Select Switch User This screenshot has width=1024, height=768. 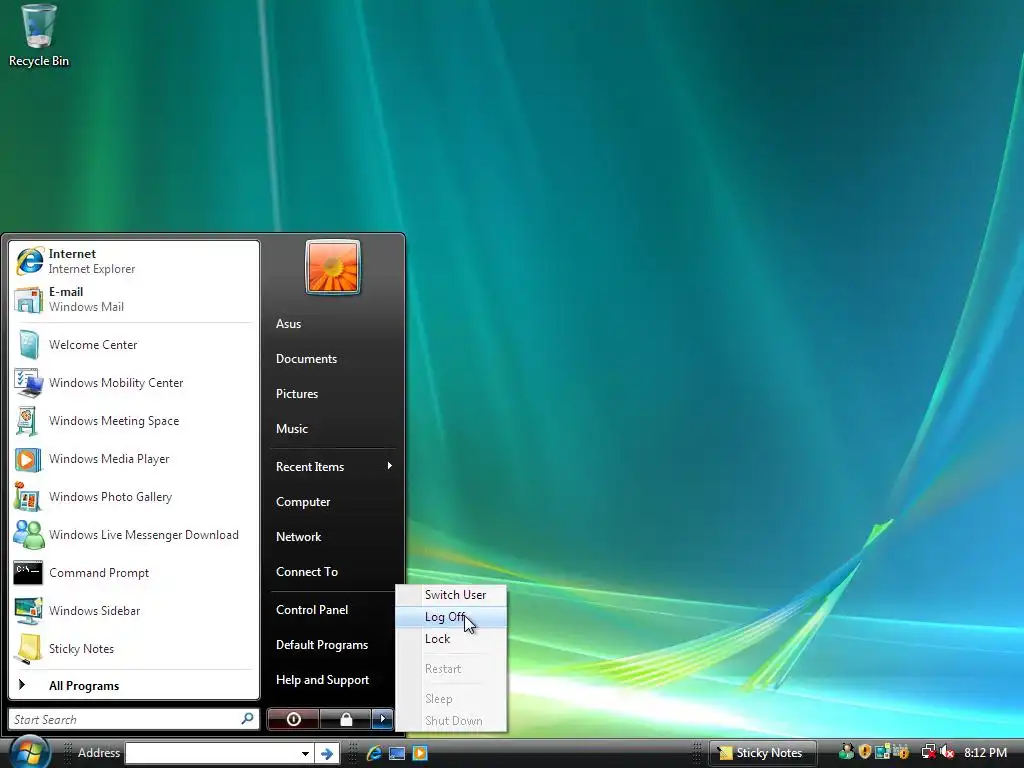click(451, 595)
